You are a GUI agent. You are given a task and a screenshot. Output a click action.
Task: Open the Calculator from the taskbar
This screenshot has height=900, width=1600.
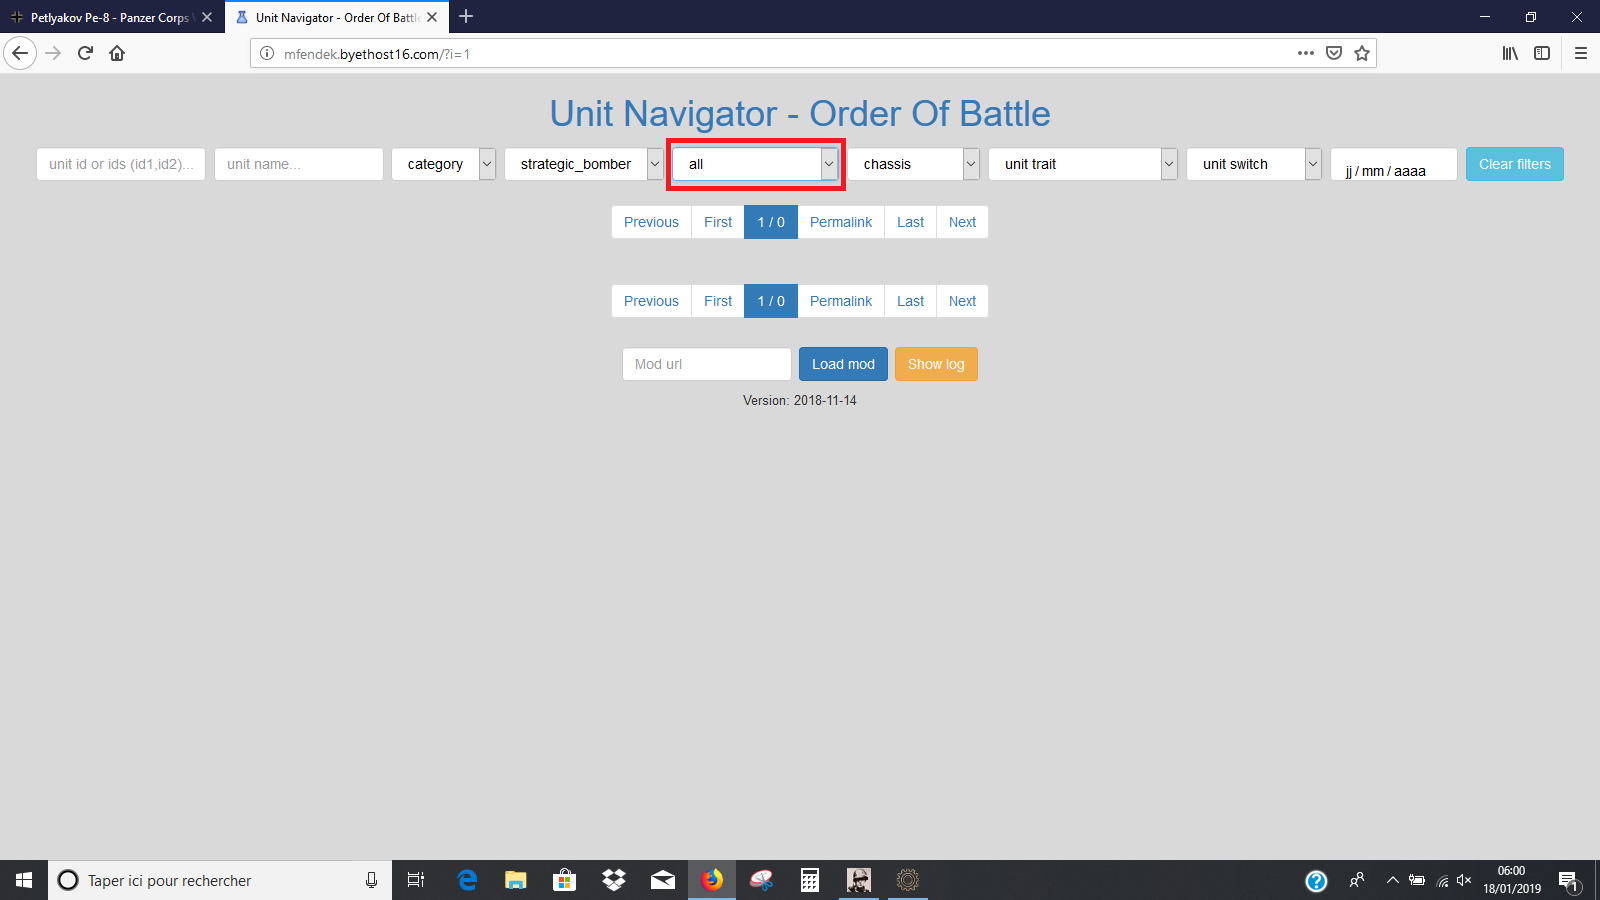pos(809,880)
